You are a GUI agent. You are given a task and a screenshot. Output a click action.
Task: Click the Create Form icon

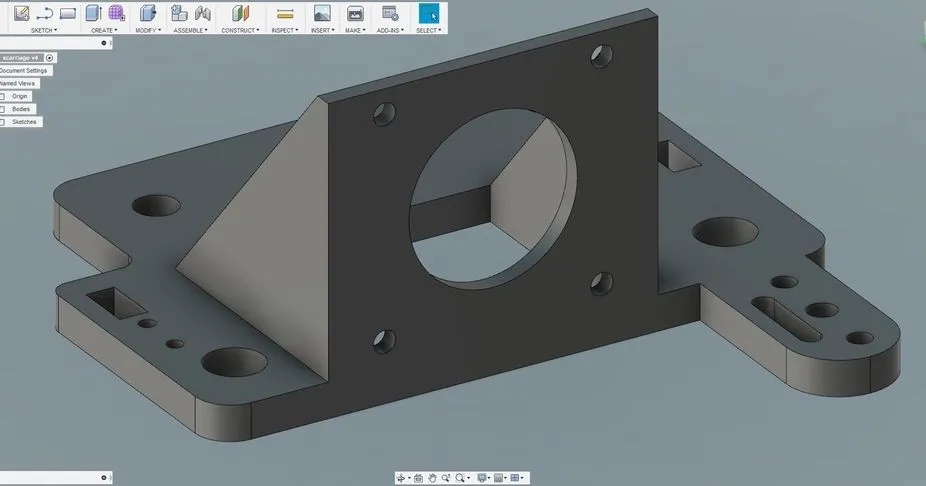(x=116, y=14)
